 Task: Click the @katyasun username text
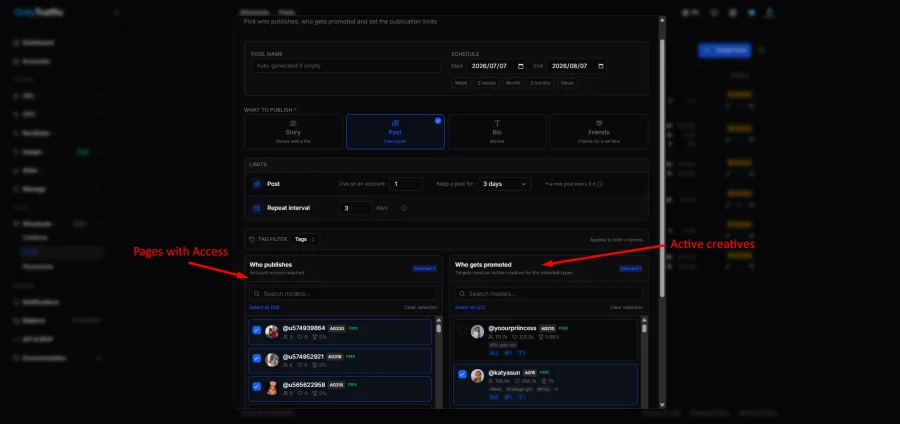point(504,372)
